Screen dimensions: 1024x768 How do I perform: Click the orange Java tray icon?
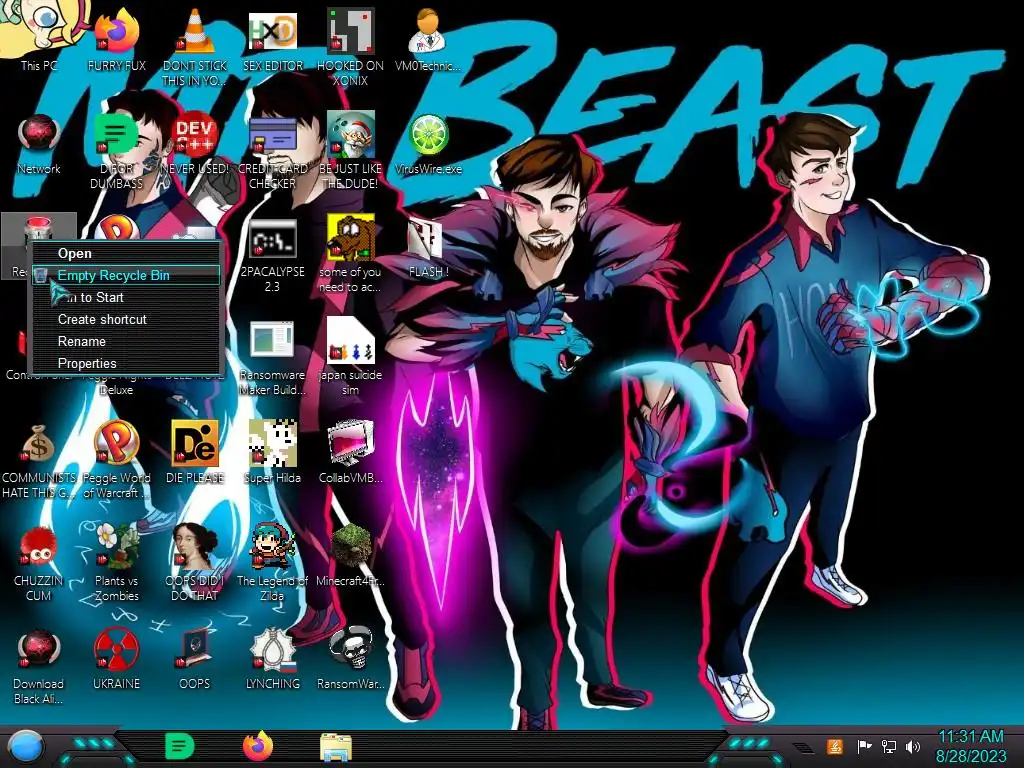pyautogui.click(x=835, y=746)
